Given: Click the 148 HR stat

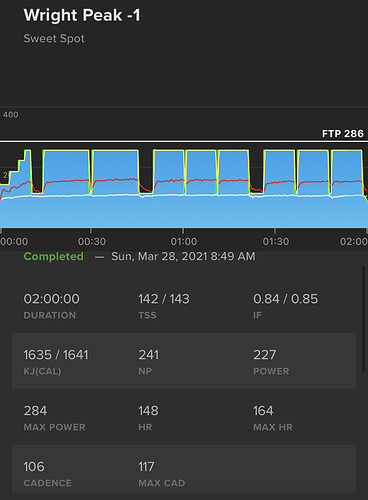Looking at the screenshot, I should [148, 417].
